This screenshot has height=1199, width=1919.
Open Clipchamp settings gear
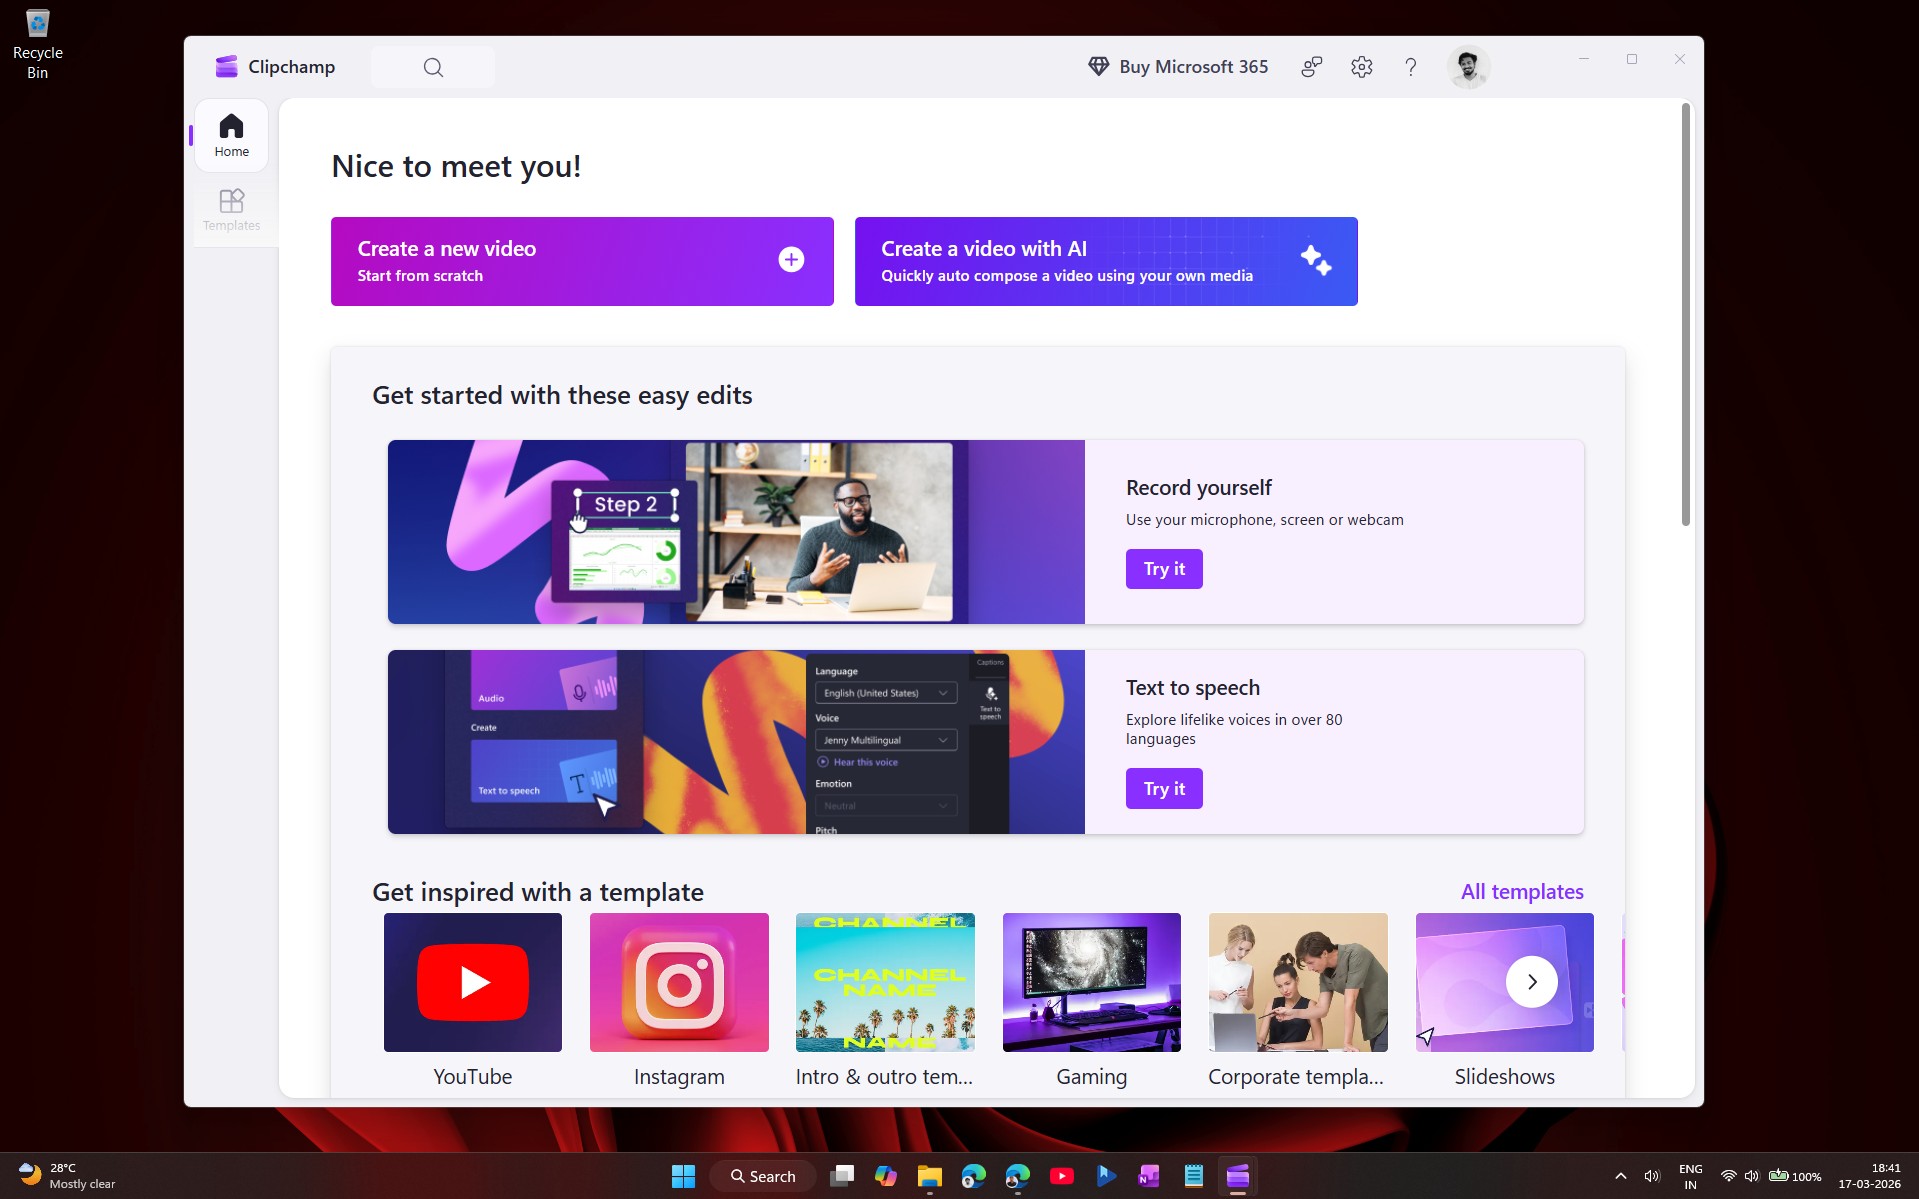tap(1360, 66)
